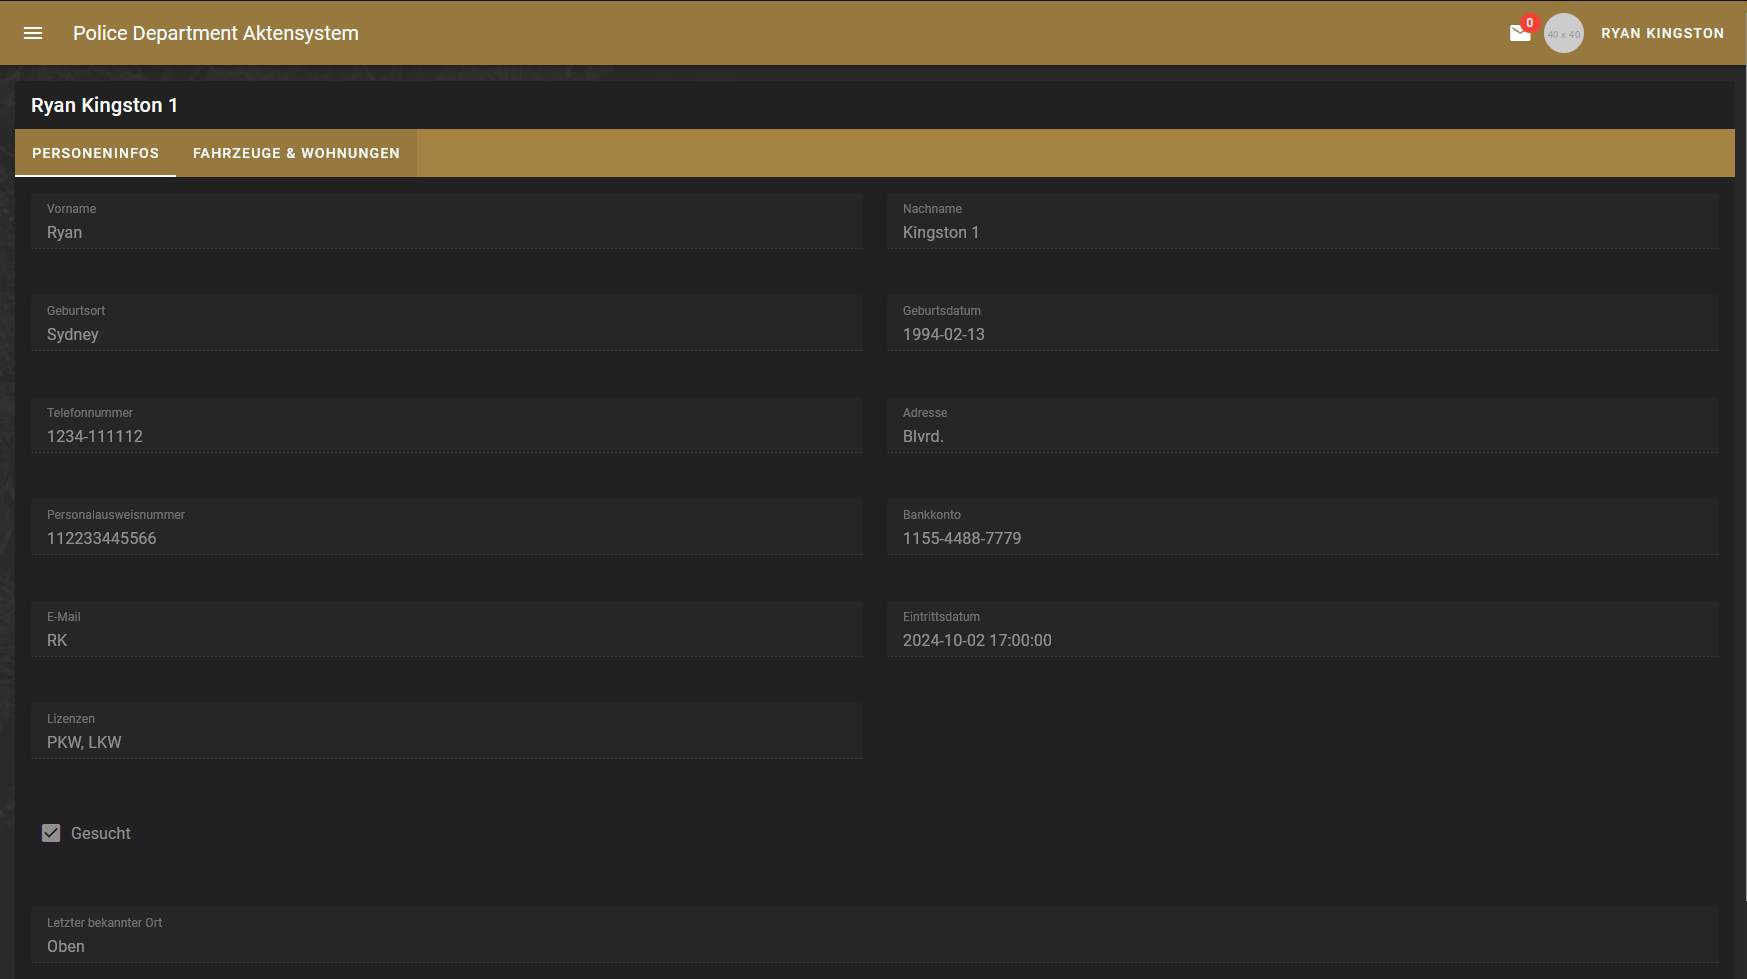The height and width of the screenshot is (979, 1747).
Task: Switch to Fahrzeuge & Wohnungen tab
Action: click(x=296, y=153)
